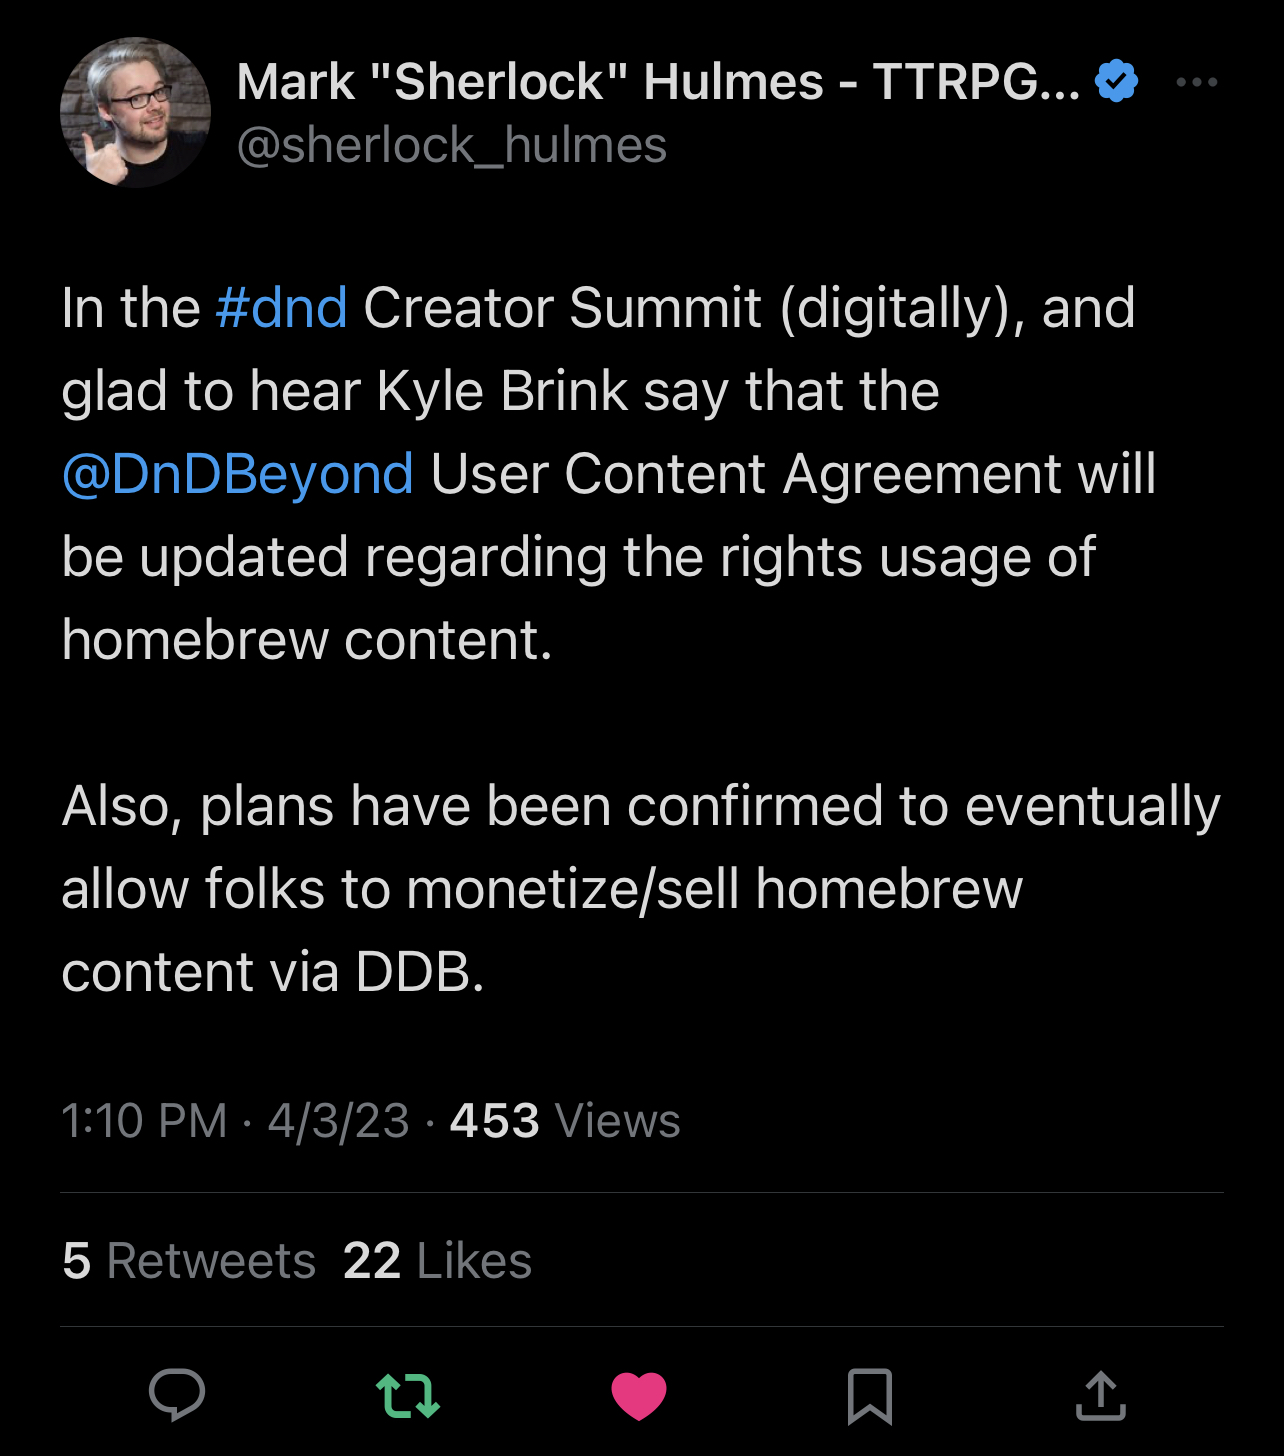Show who gave the 22 Likes

(437, 1260)
